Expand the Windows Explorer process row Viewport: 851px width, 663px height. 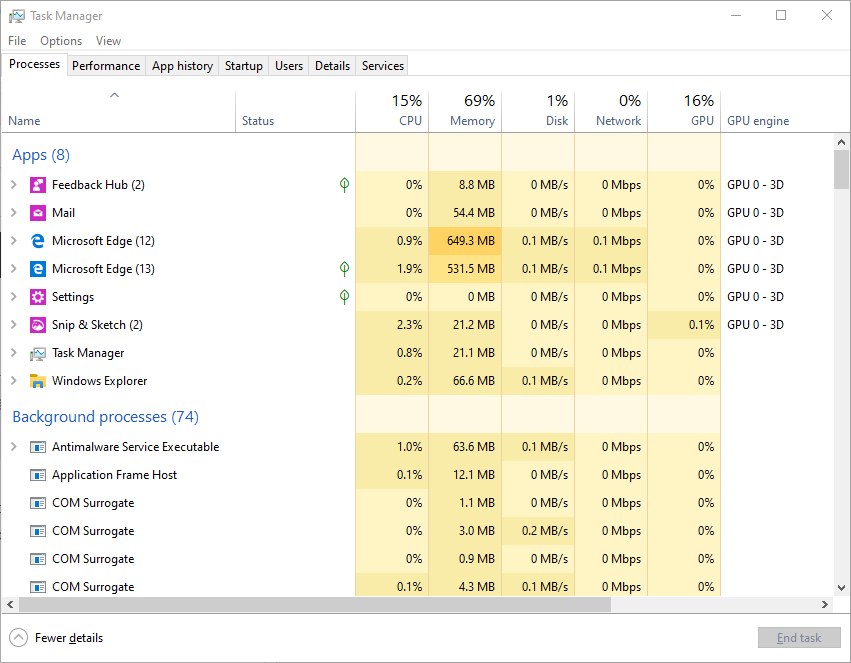tap(14, 381)
